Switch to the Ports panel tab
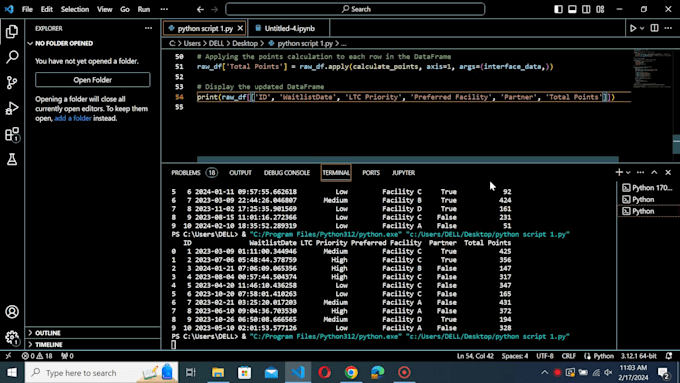Viewport: 680px width, 383px height. (371, 173)
